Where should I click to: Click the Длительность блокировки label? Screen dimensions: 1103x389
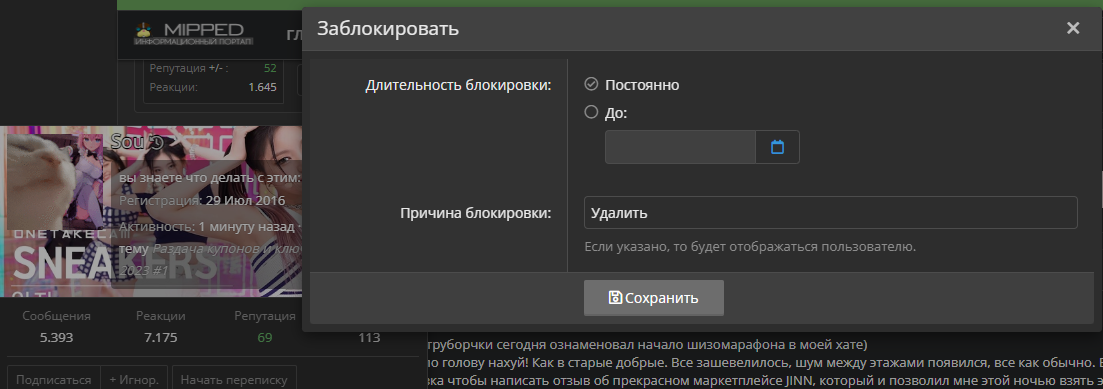tap(458, 85)
